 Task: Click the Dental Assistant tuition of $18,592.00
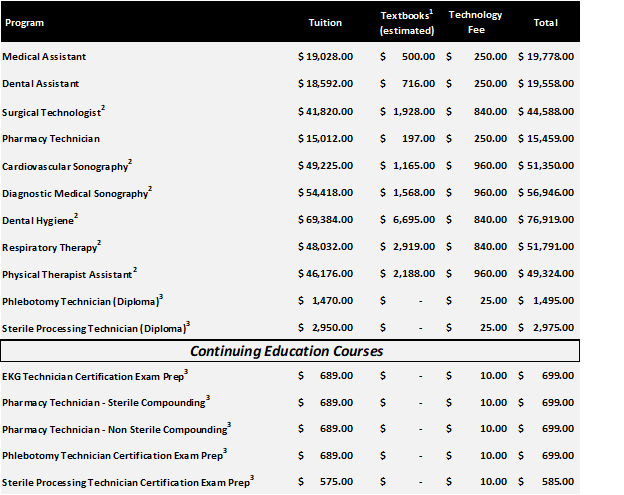325,84
